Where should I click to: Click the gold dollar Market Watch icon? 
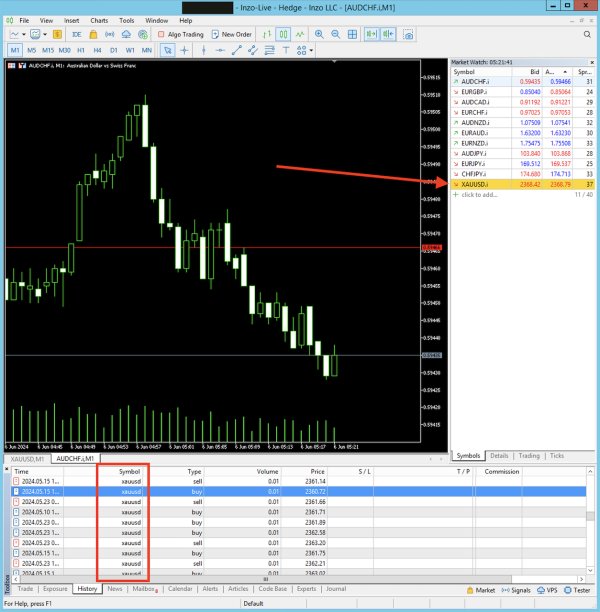(x=57, y=34)
